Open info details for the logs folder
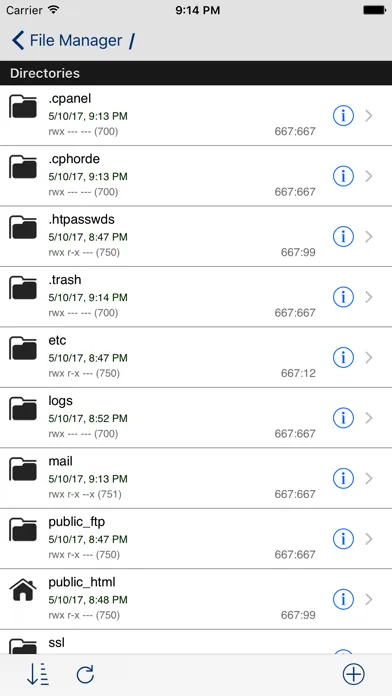 coord(343,418)
